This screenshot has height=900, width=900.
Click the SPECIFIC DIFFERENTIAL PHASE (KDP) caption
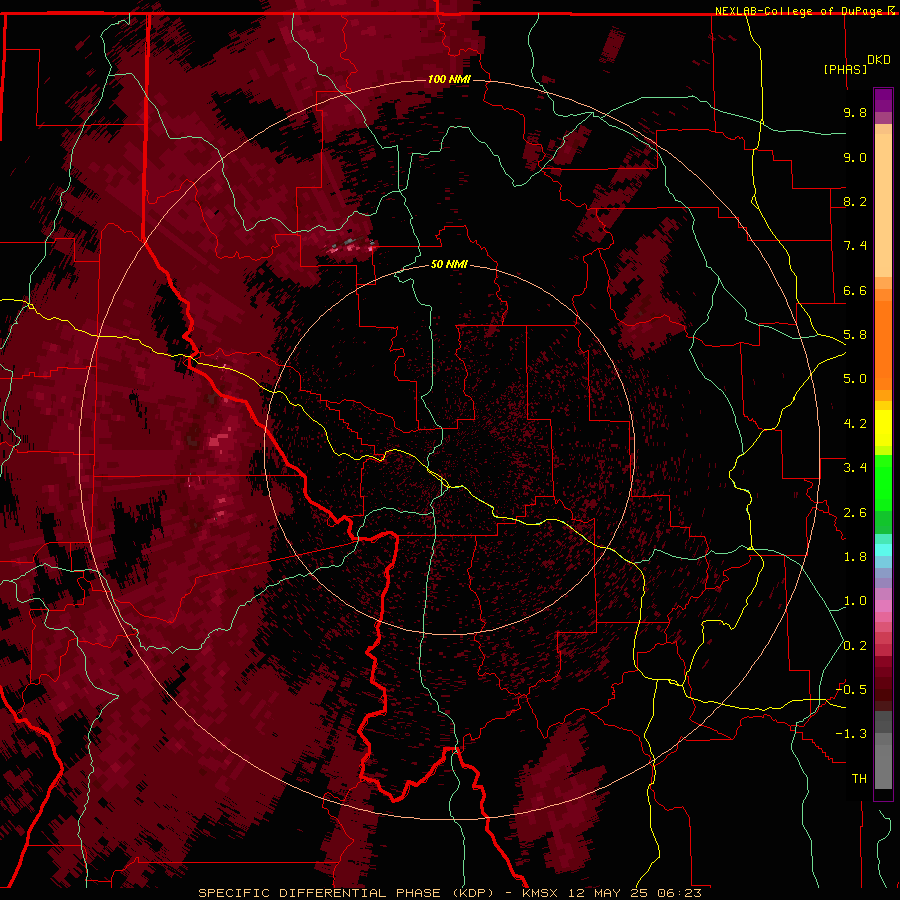[347, 893]
